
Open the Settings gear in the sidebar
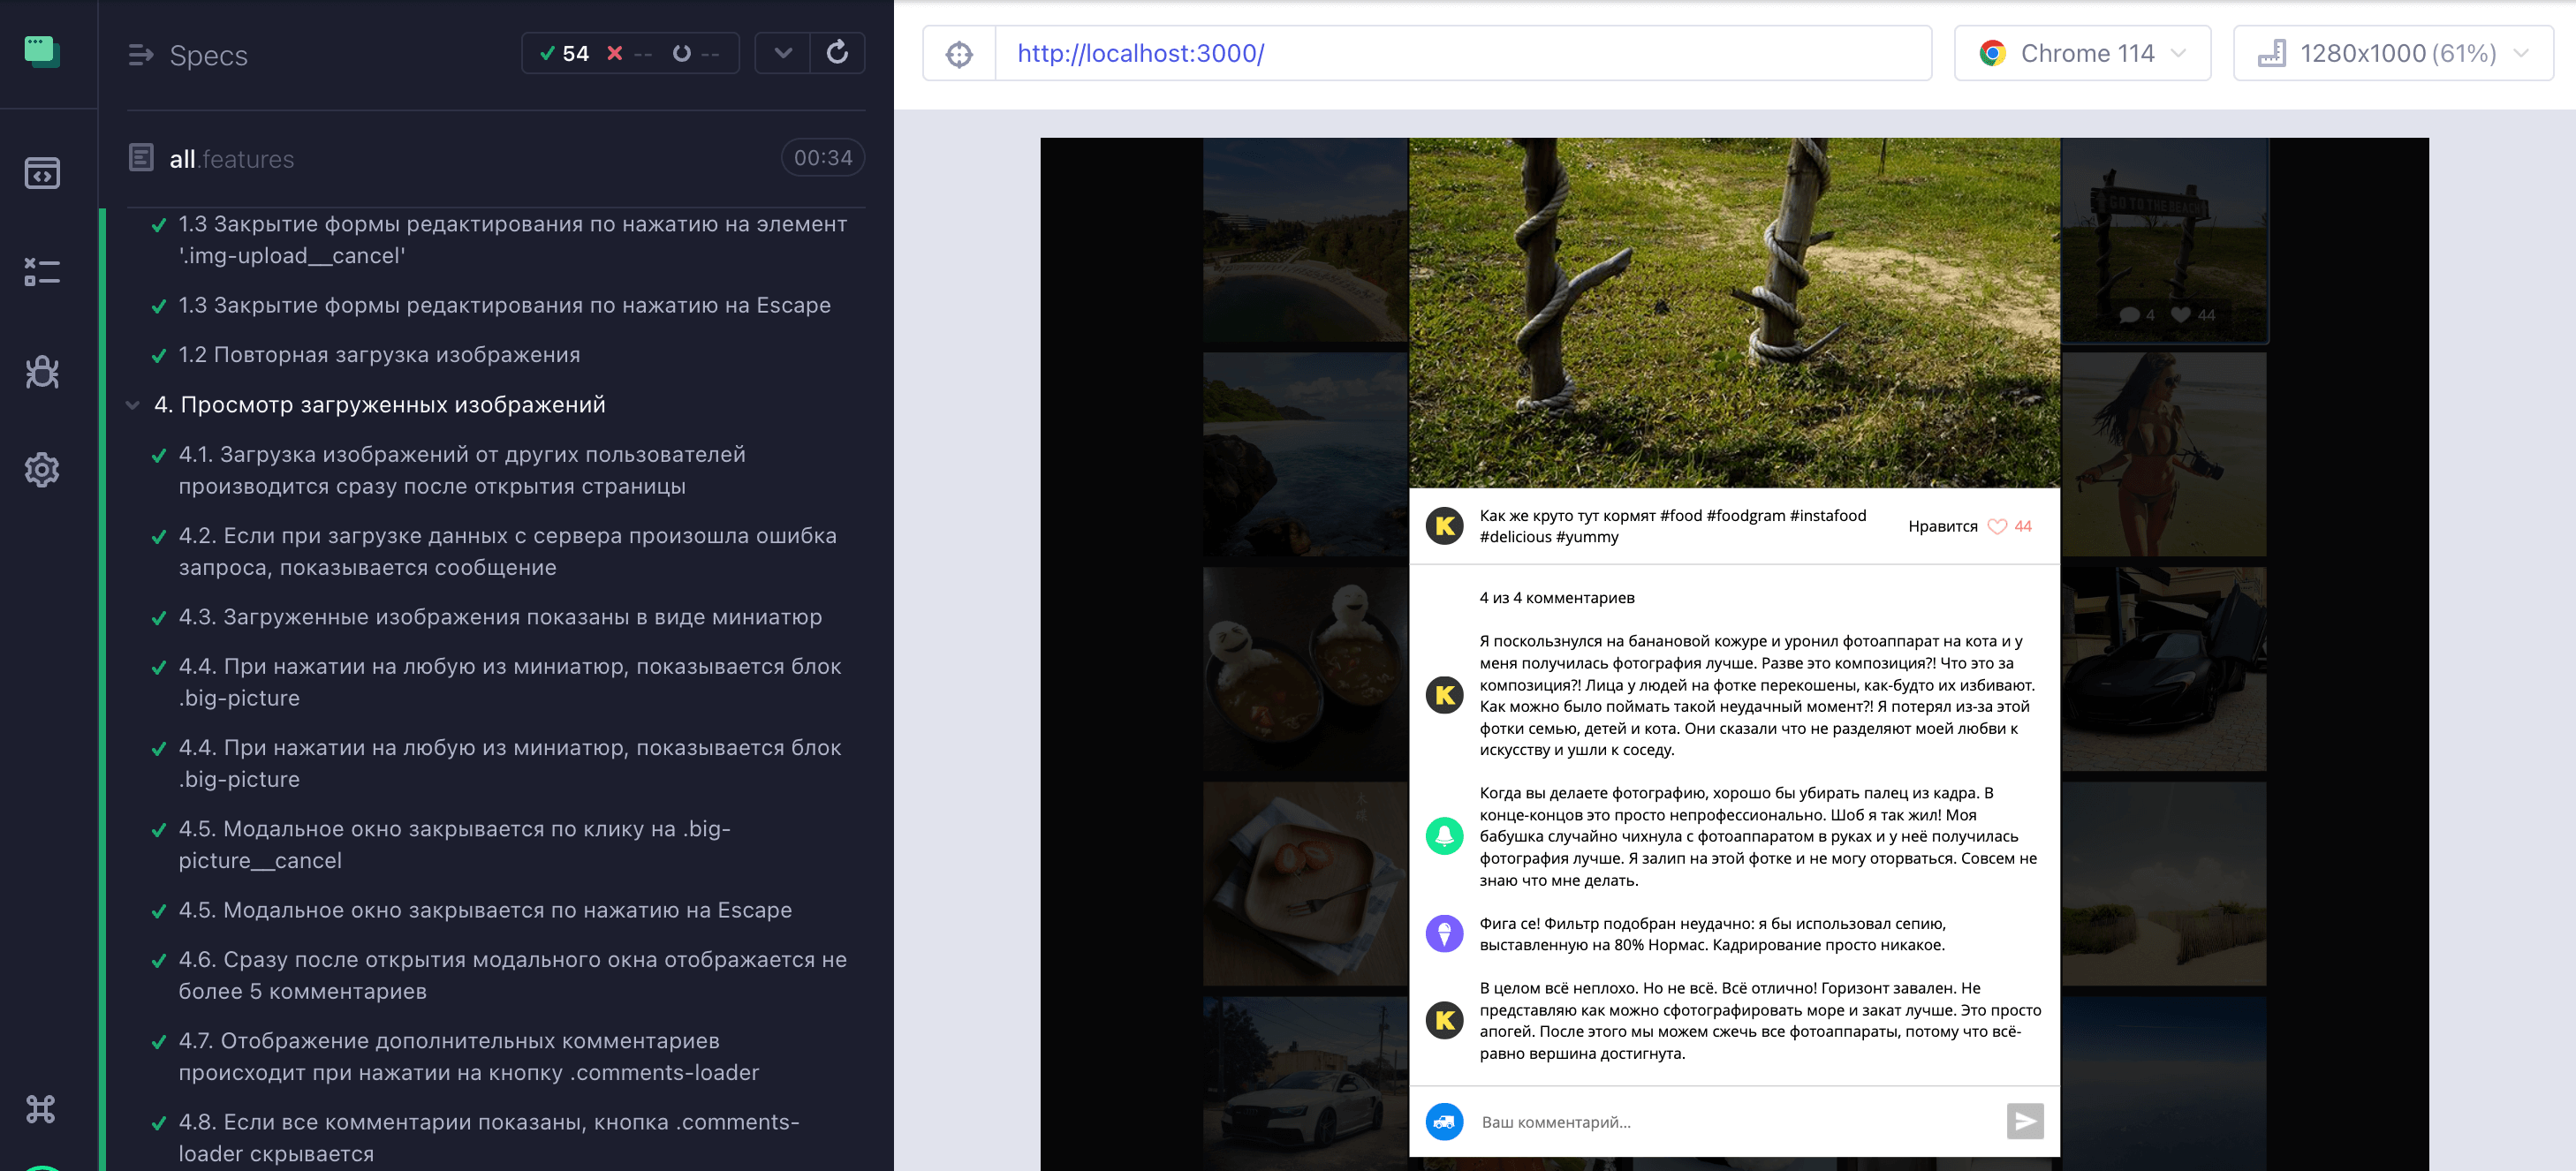tap(42, 469)
